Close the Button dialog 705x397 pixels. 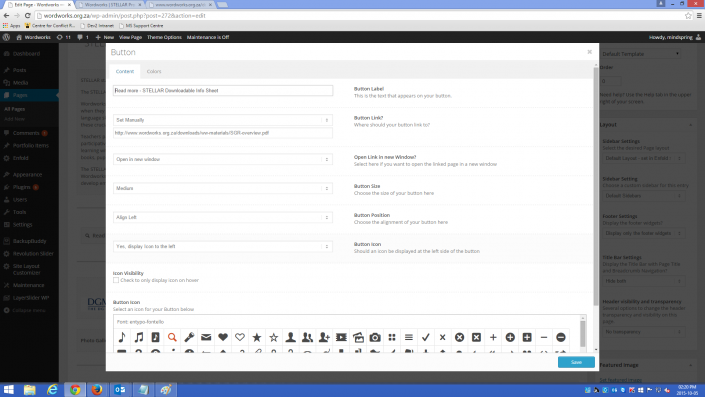[589, 52]
